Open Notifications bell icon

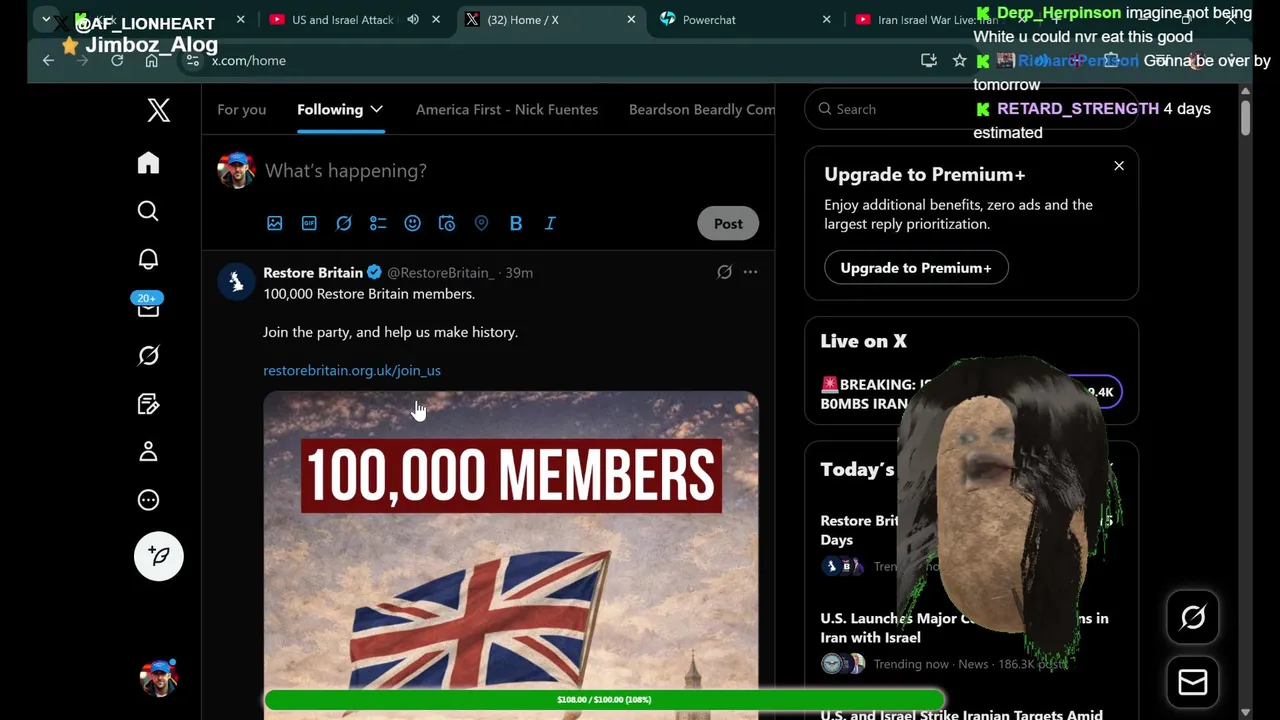[148, 259]
